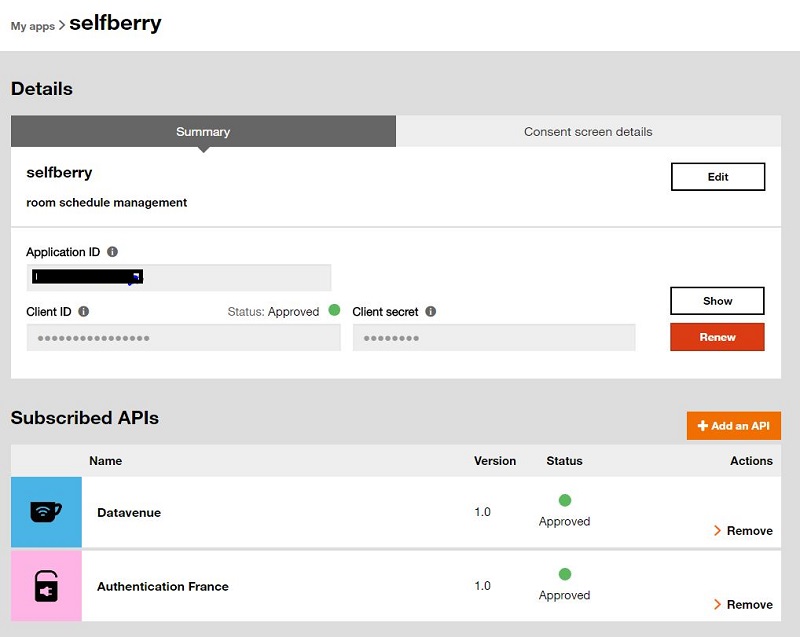Click Datavenue version 1.0 value

[483, 512]
